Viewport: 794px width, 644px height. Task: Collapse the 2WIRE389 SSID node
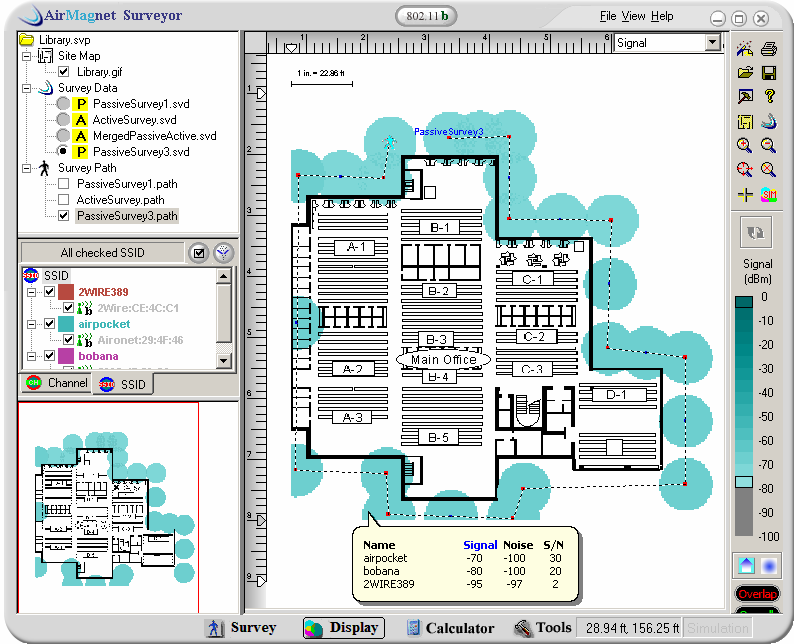(x=31, y=292)
